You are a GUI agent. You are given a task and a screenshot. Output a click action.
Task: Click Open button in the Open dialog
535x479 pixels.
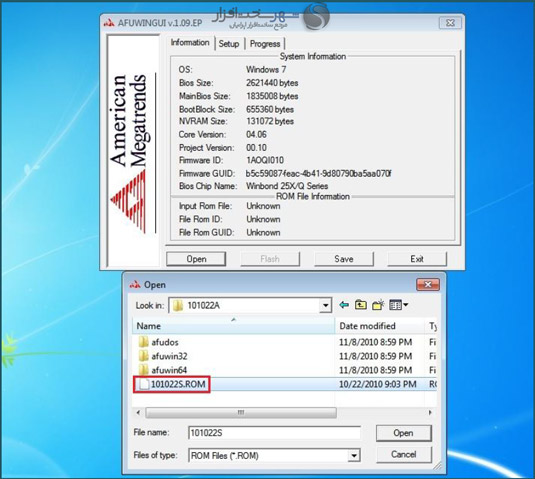[x=404, y=433]
